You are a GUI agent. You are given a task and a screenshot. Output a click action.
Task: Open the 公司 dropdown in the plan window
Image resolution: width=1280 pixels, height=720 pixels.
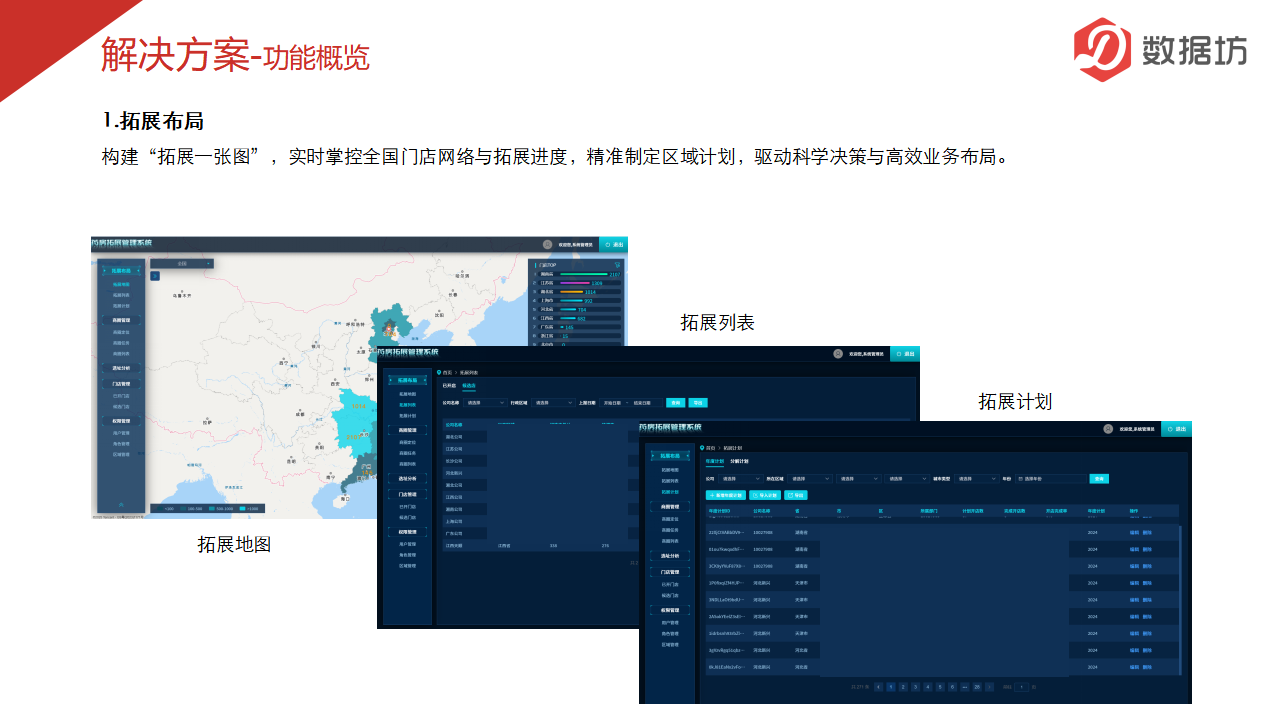(x=741, y=479)
